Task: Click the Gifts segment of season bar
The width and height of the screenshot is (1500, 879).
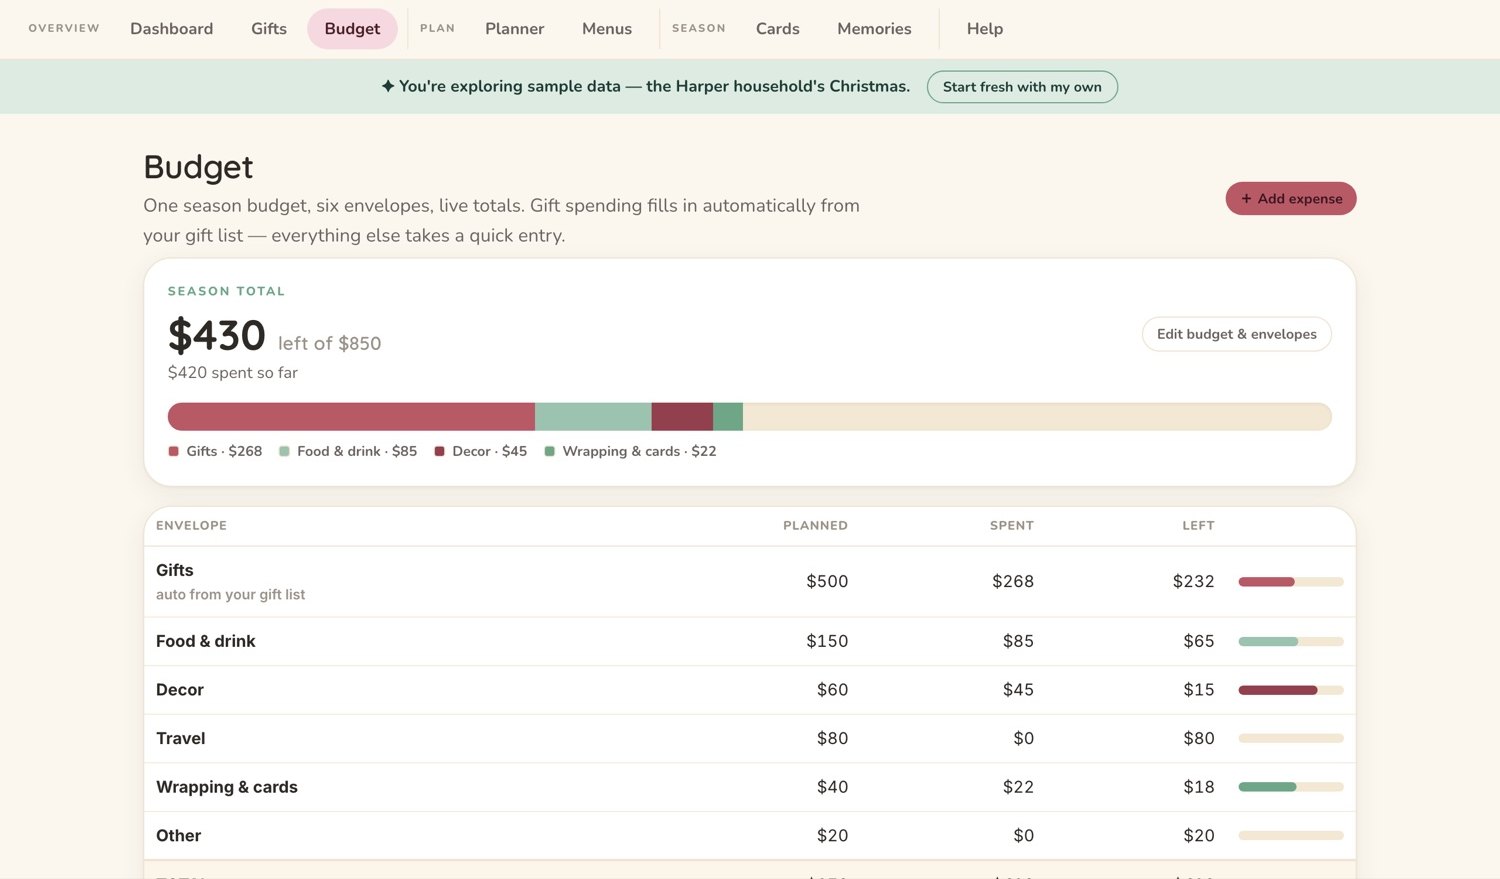Action: 351,417
